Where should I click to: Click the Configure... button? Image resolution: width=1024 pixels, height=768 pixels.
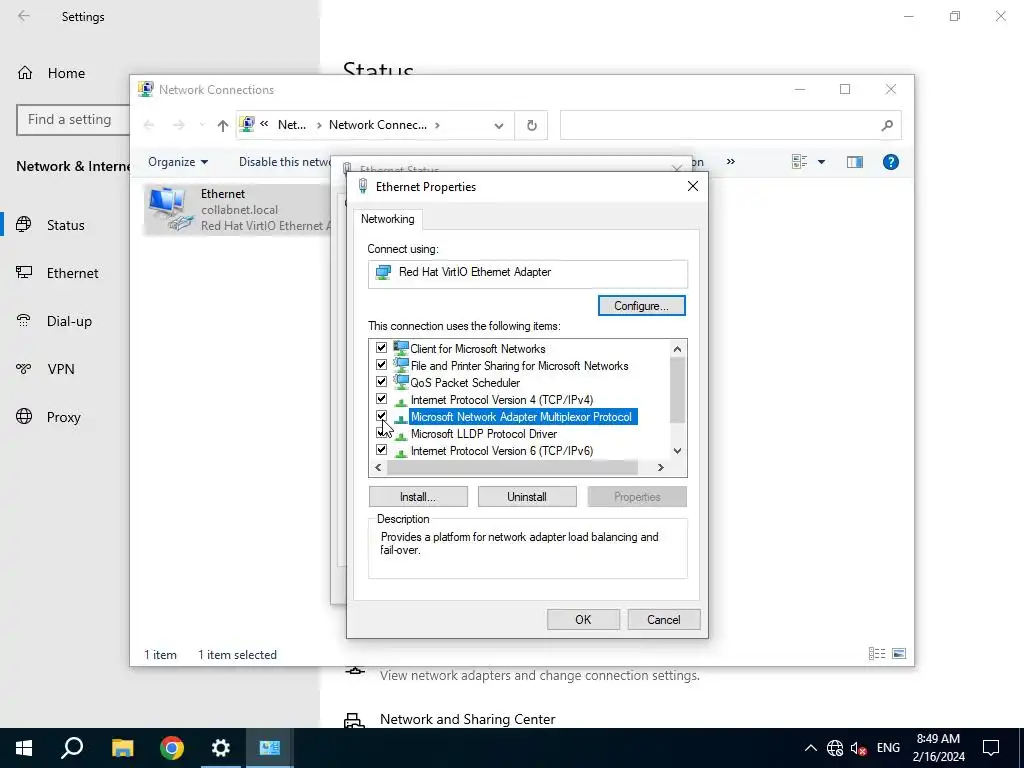[x=641, y=306]
